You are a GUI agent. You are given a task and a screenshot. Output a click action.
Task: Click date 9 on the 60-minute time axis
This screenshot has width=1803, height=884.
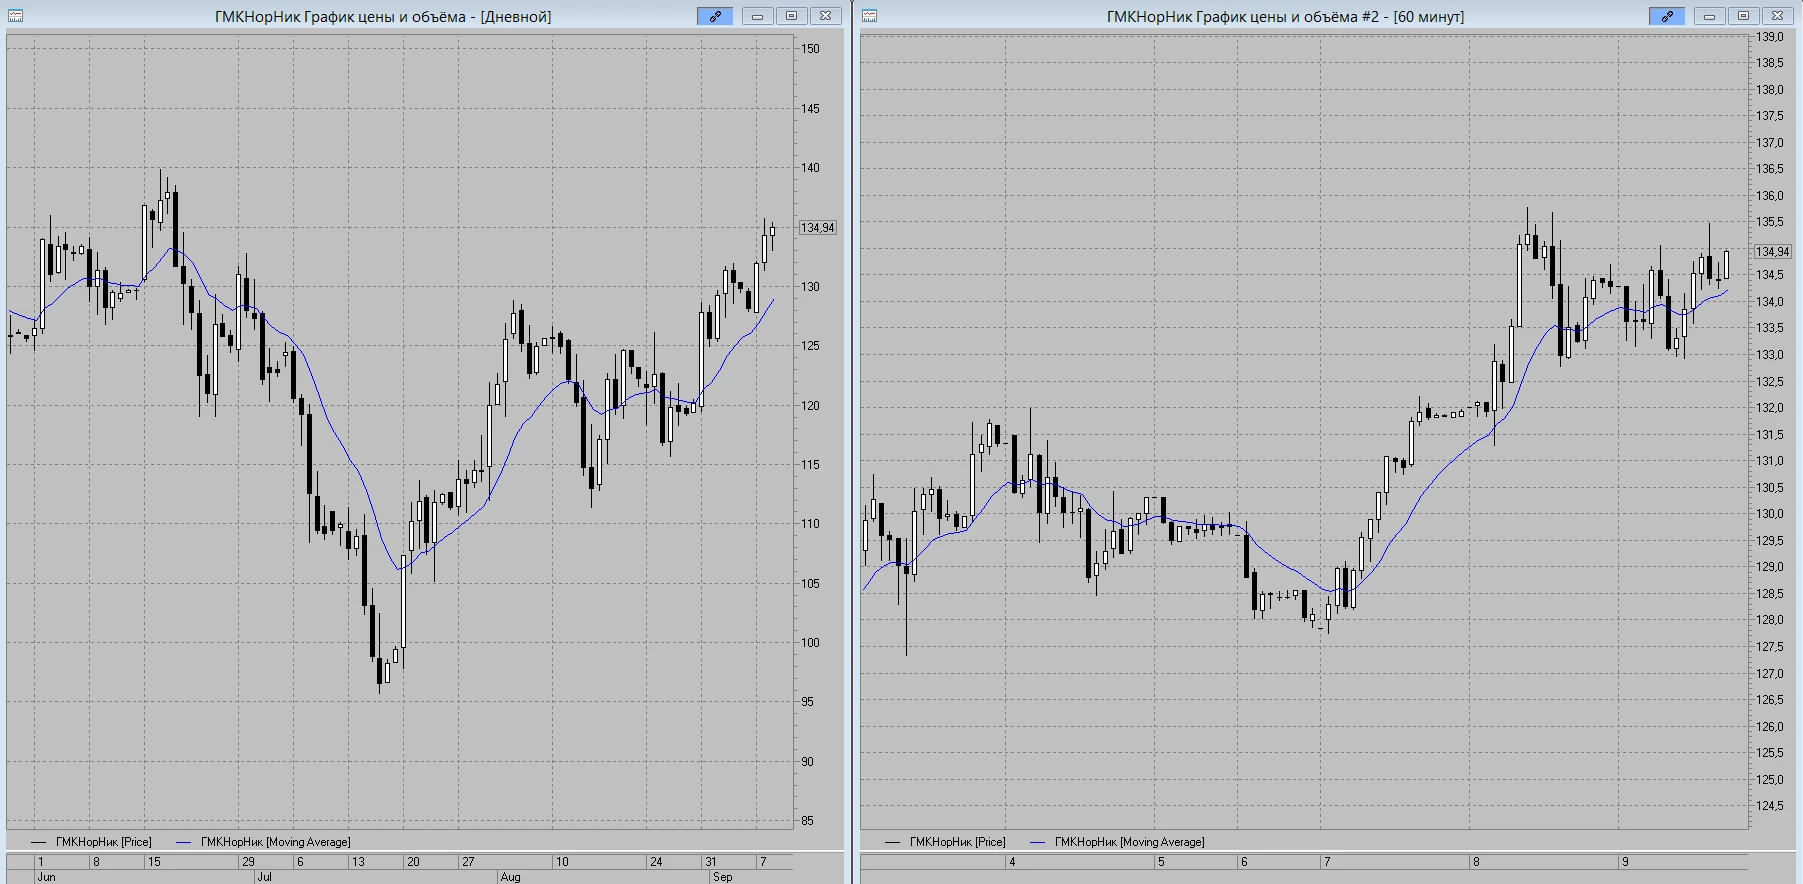click(x=1625, y=862)
